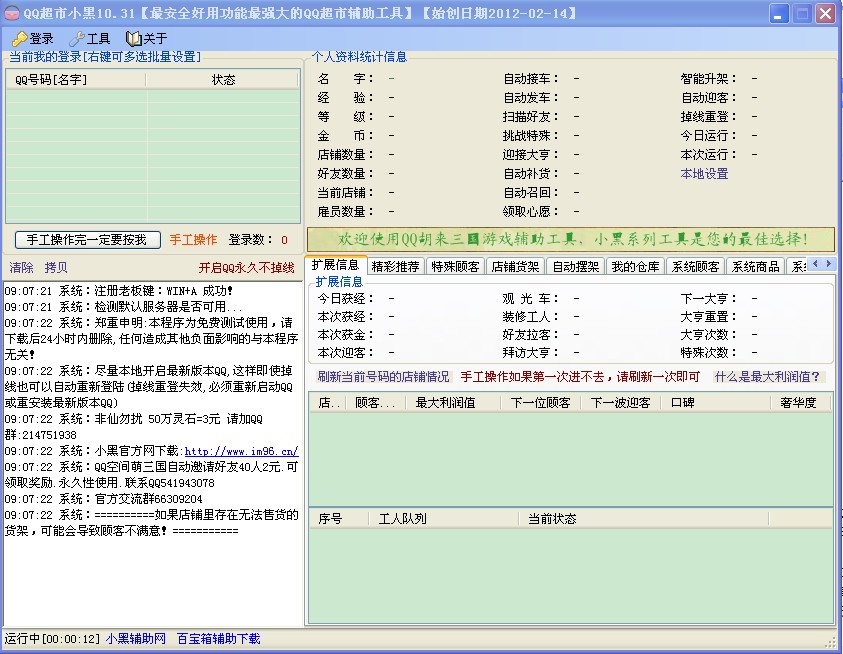
Task: Click the 工人队列 column header
Action: (444, 518)
